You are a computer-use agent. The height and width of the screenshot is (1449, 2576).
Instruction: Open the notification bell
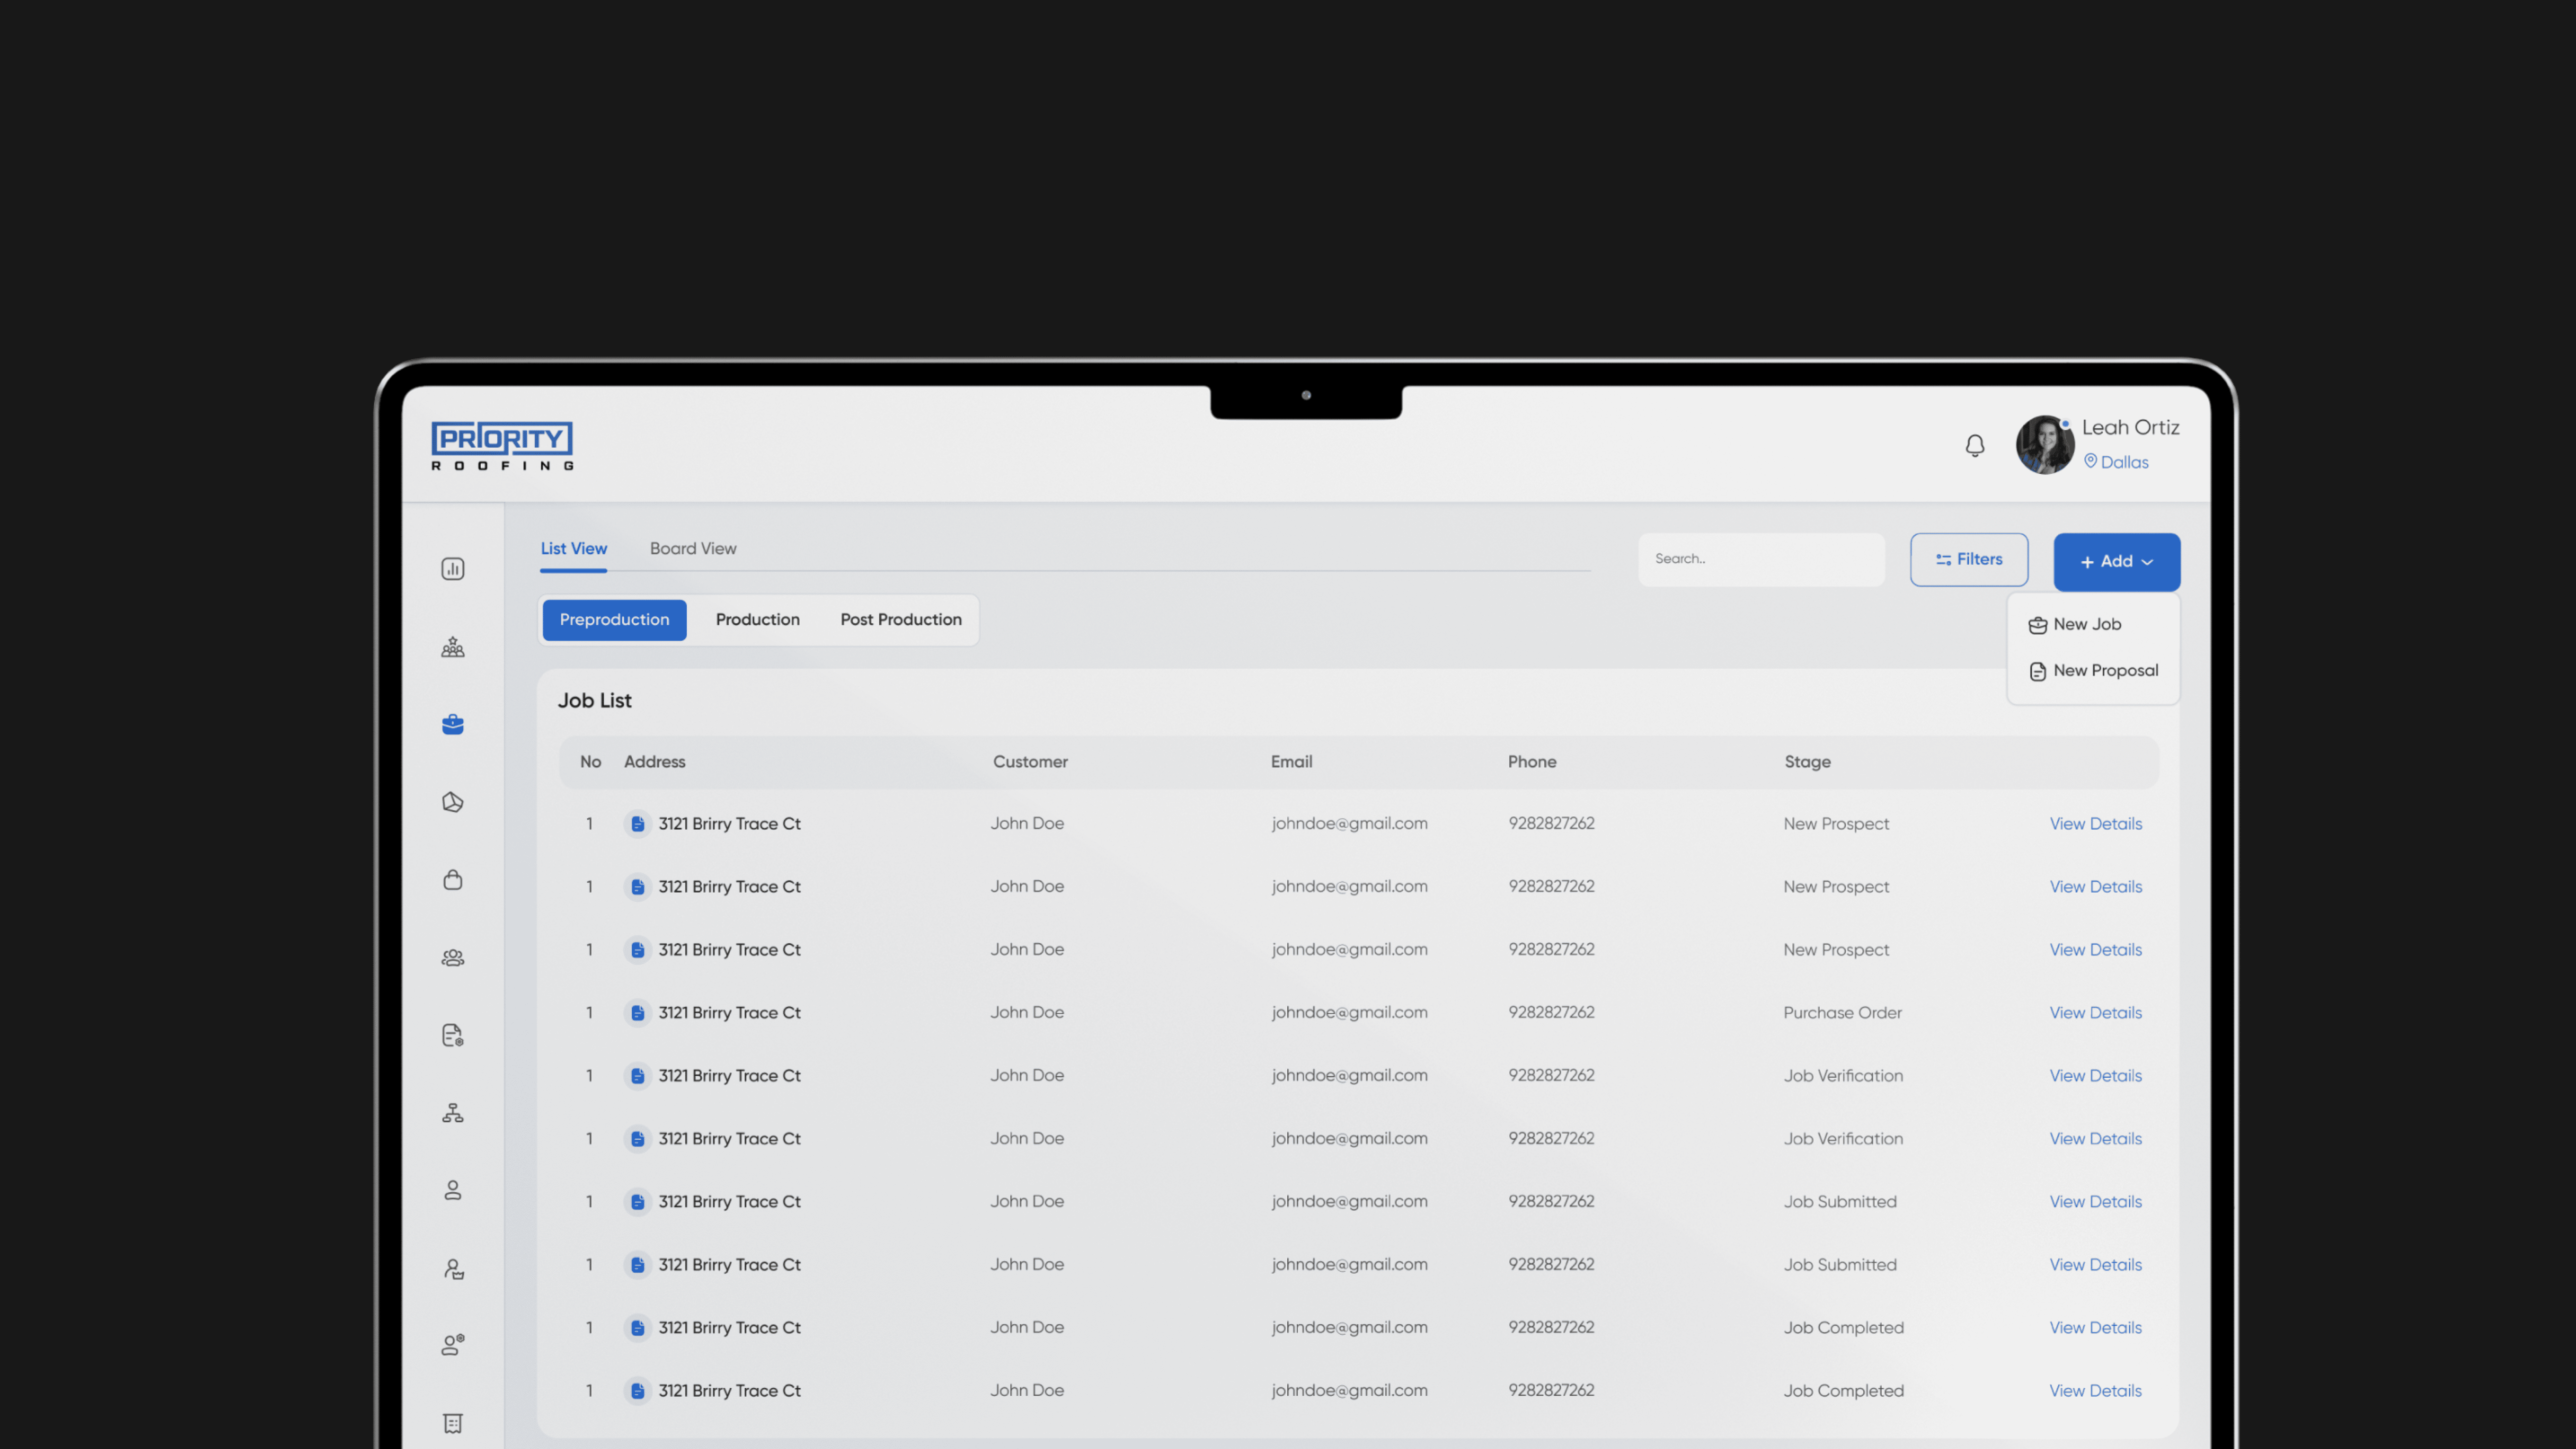1975,445
